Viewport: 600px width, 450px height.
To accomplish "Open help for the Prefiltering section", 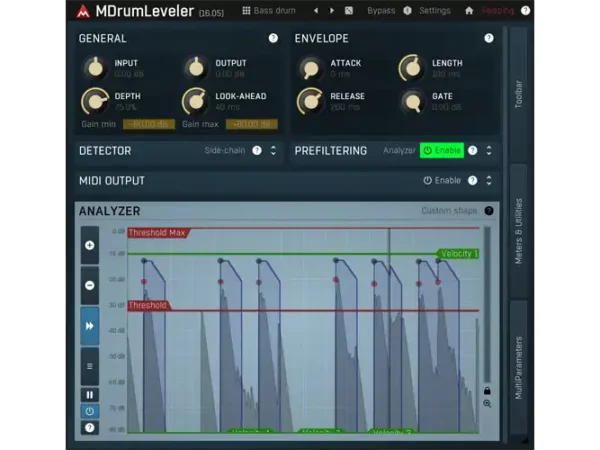I will point(473,150).
